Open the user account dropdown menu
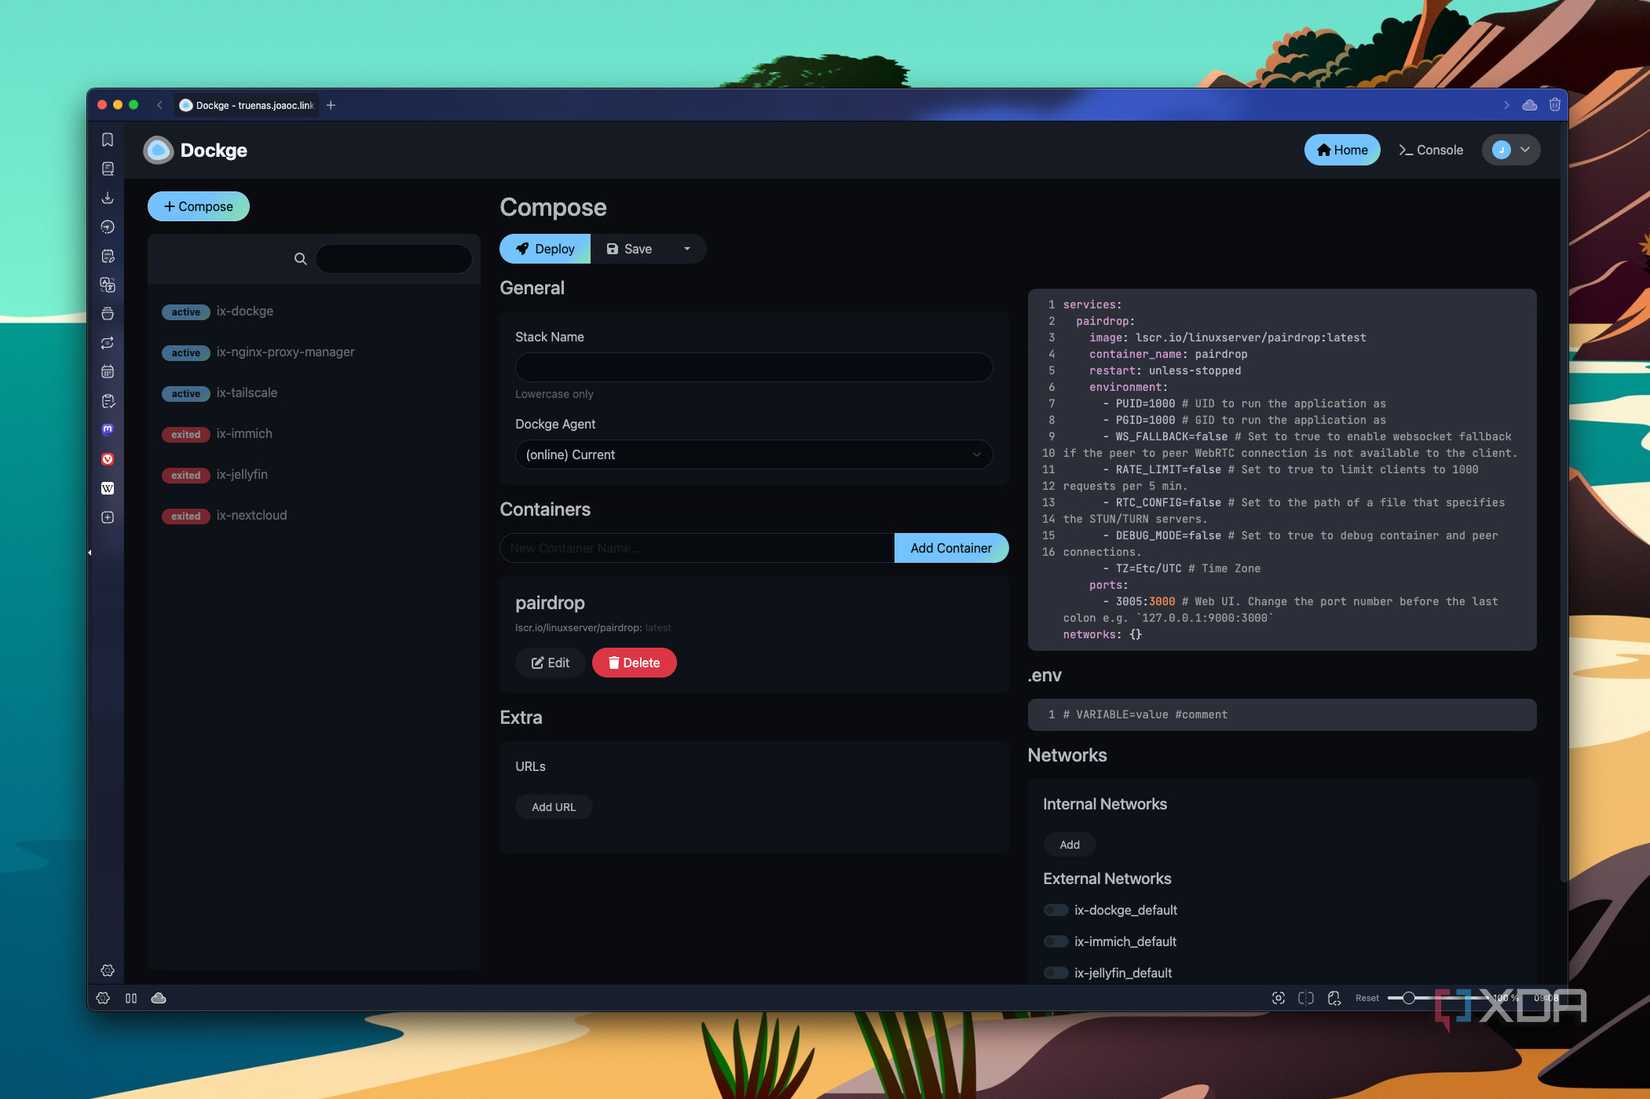This screenshot has height=1099, width=1650. pos(1511,149)
